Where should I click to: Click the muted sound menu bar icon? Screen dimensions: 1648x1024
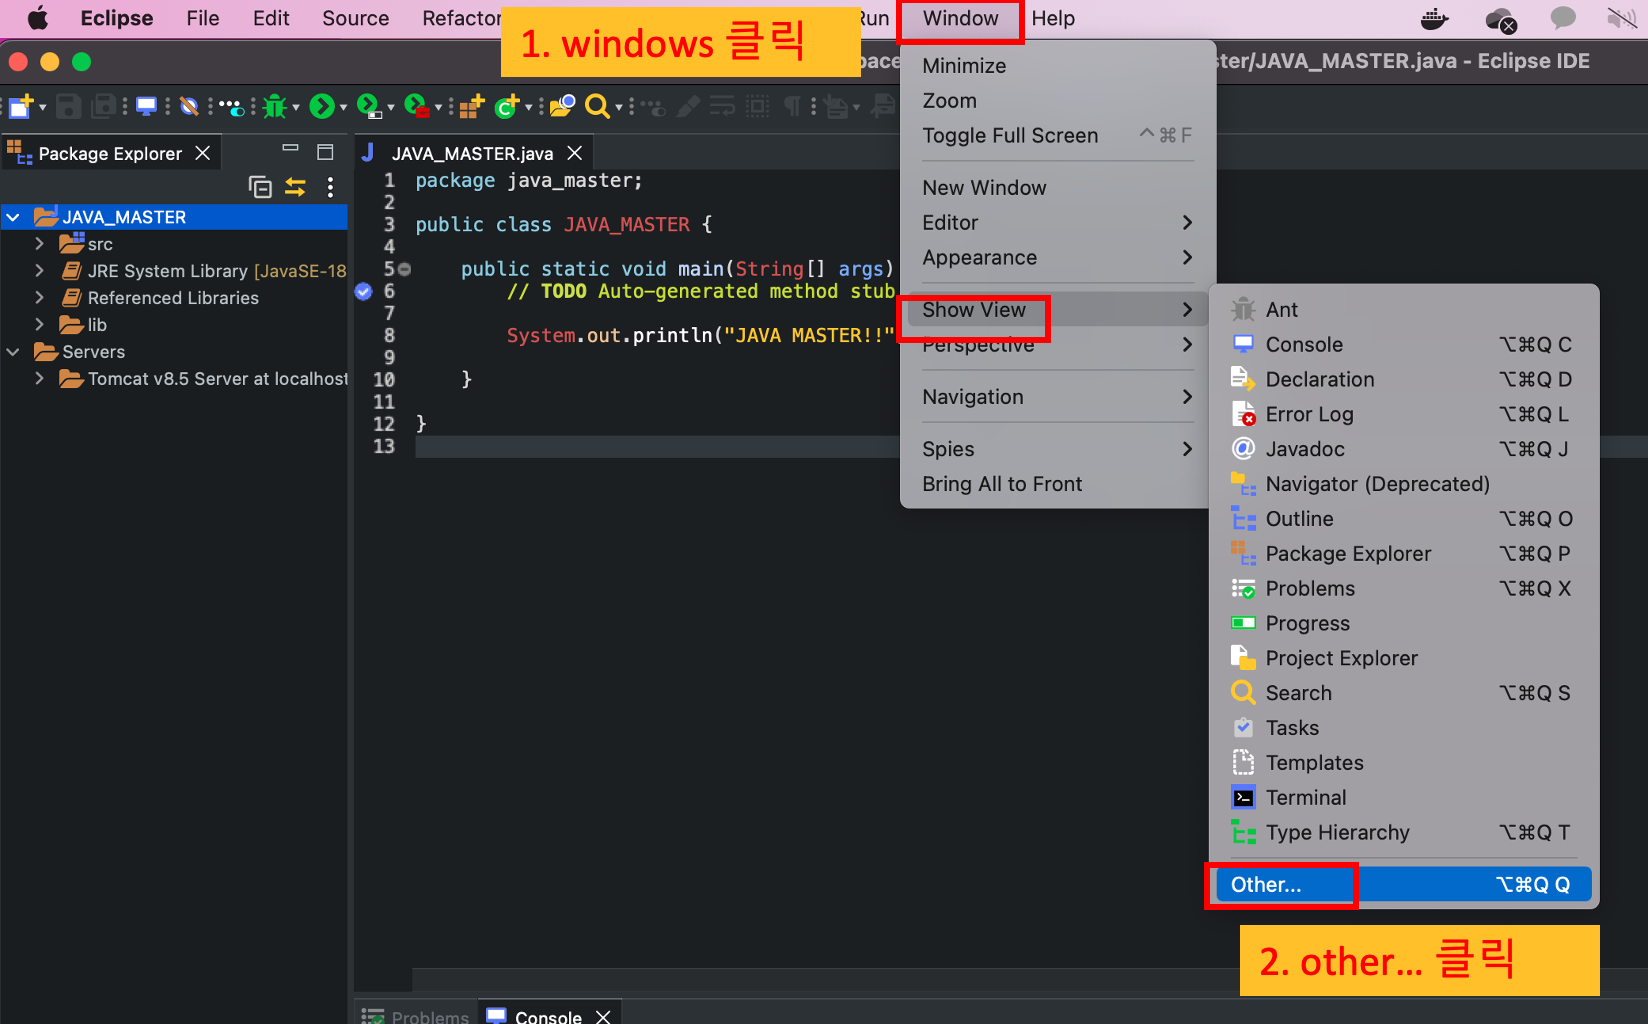1622,18
